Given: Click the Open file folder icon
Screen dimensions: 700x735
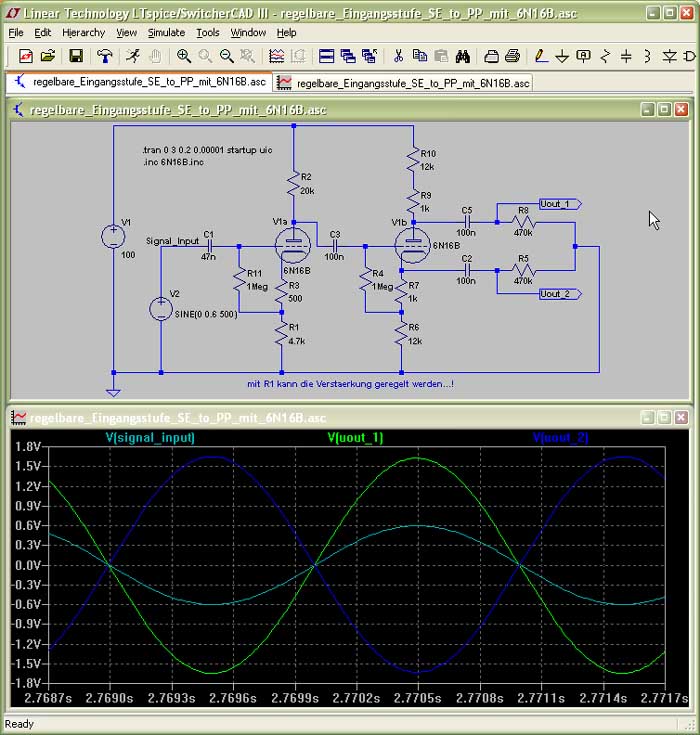Looking at the screenshot, I should pyautogui.click(x=47, y=56).
